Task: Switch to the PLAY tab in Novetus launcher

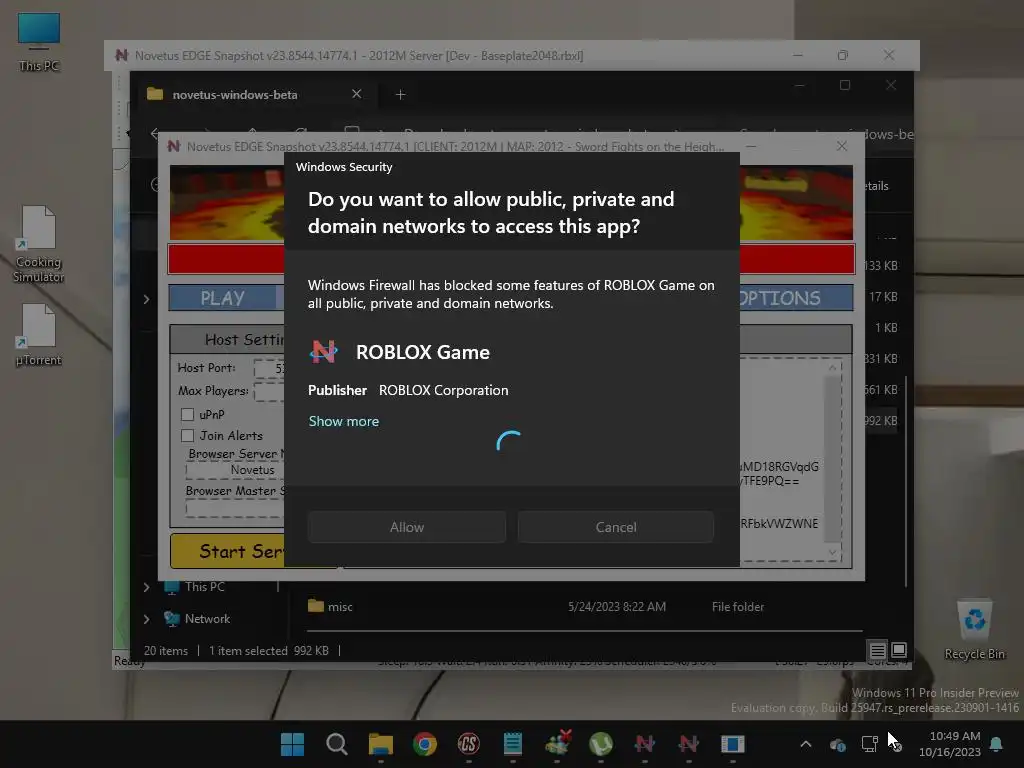Action: pos(222,298)
